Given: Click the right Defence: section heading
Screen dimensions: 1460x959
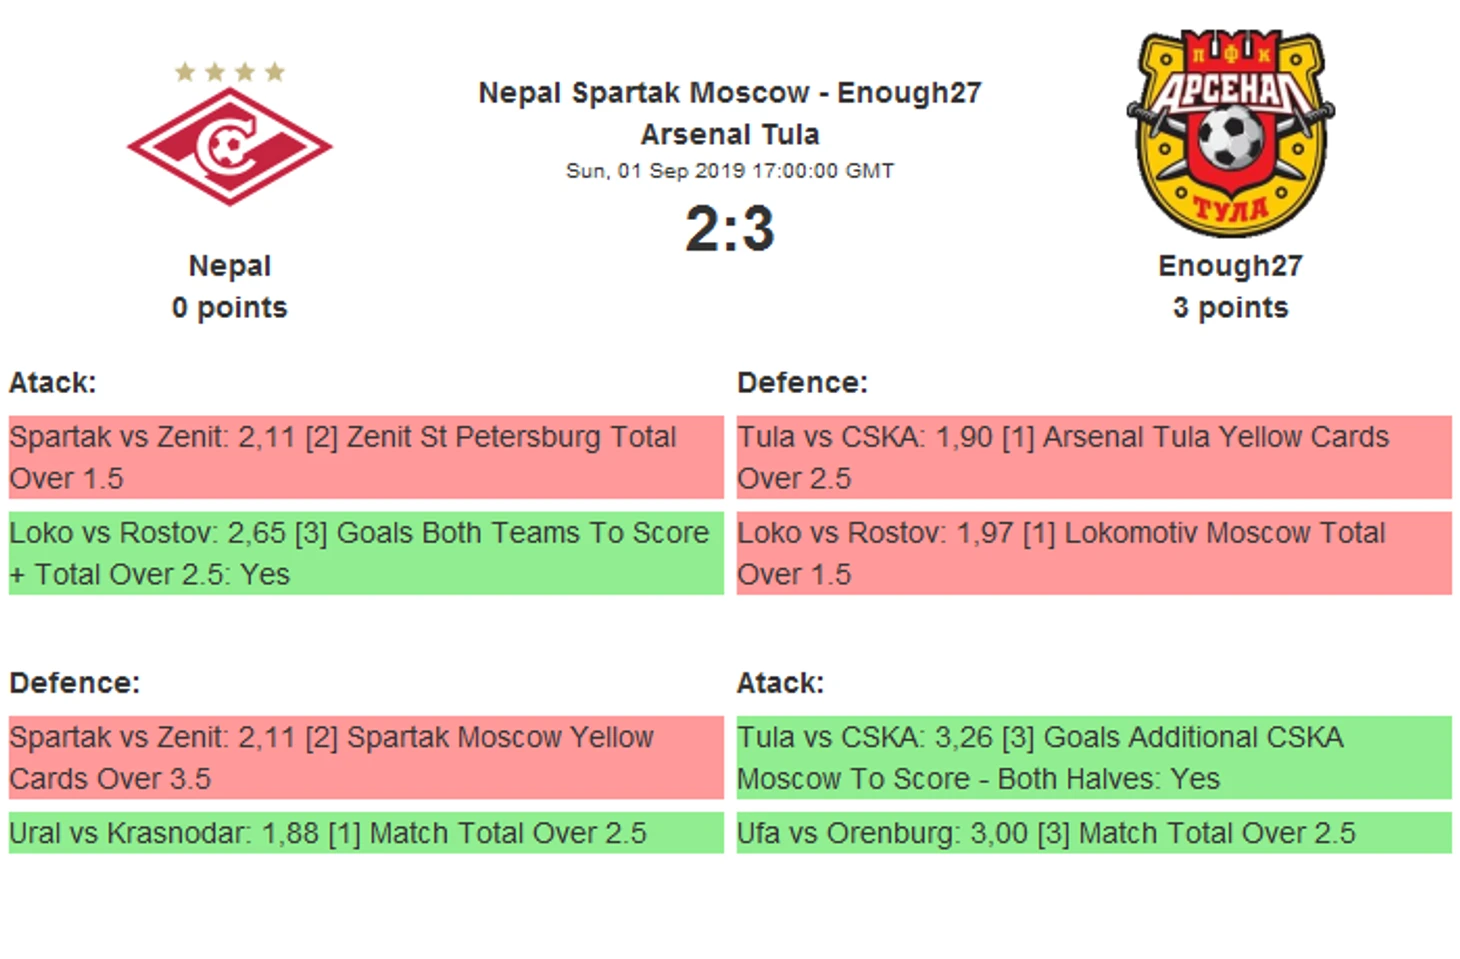Looking at the screenshot, I should (x=802, y=383).
